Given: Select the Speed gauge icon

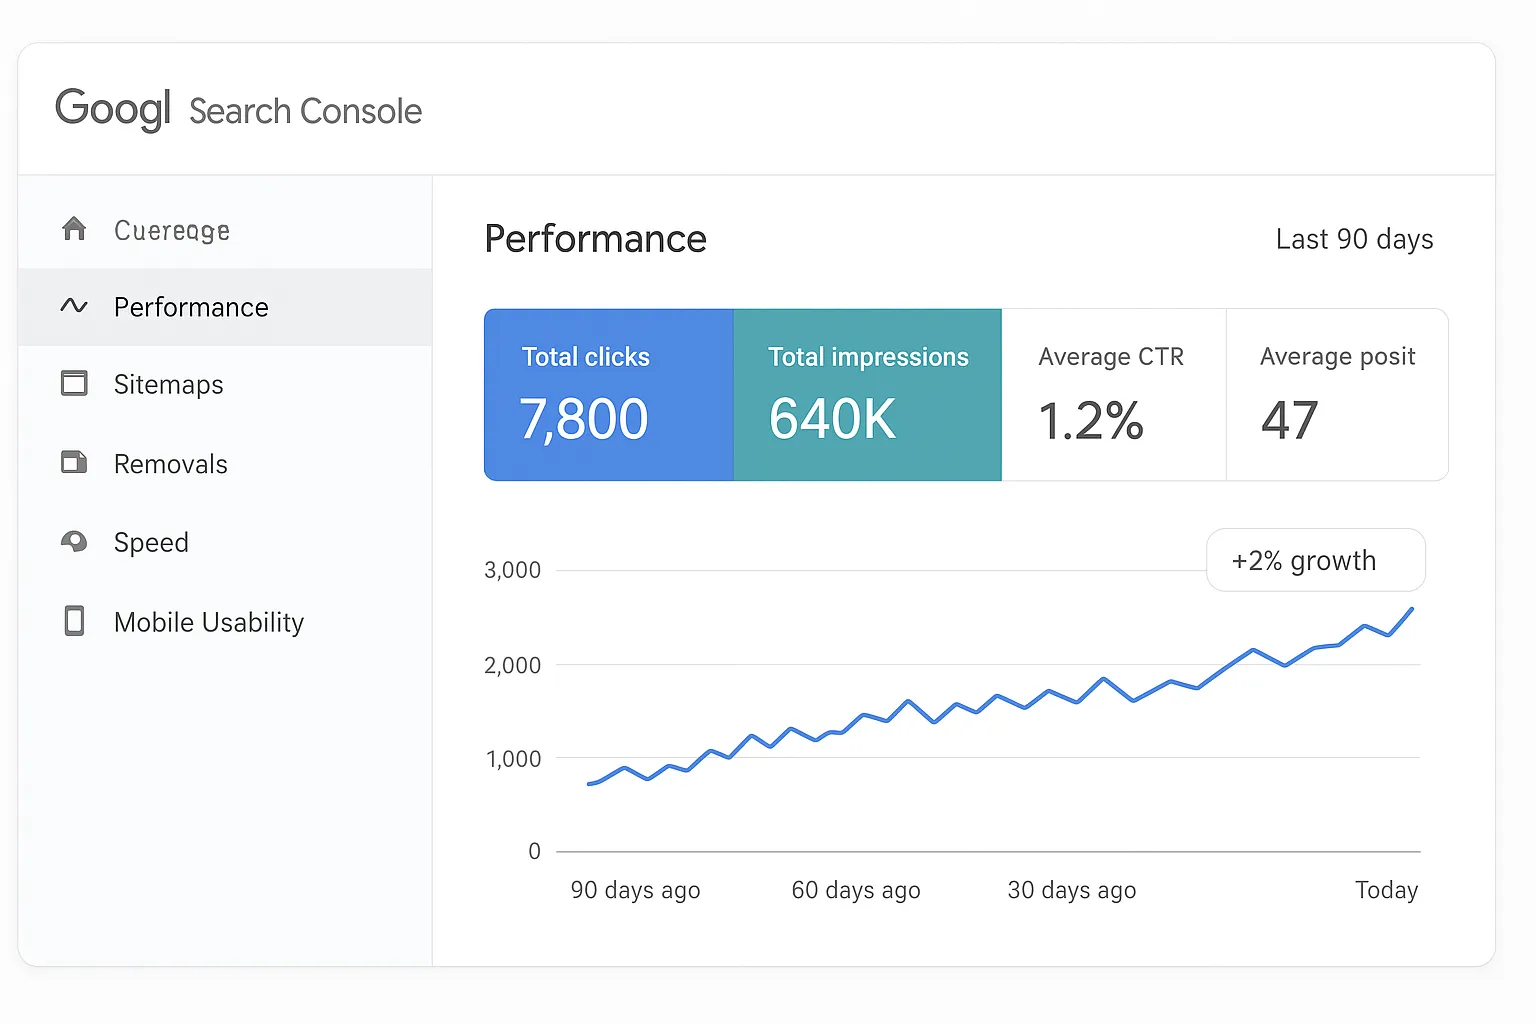Looking at the screenshot, I should [75, 542].
